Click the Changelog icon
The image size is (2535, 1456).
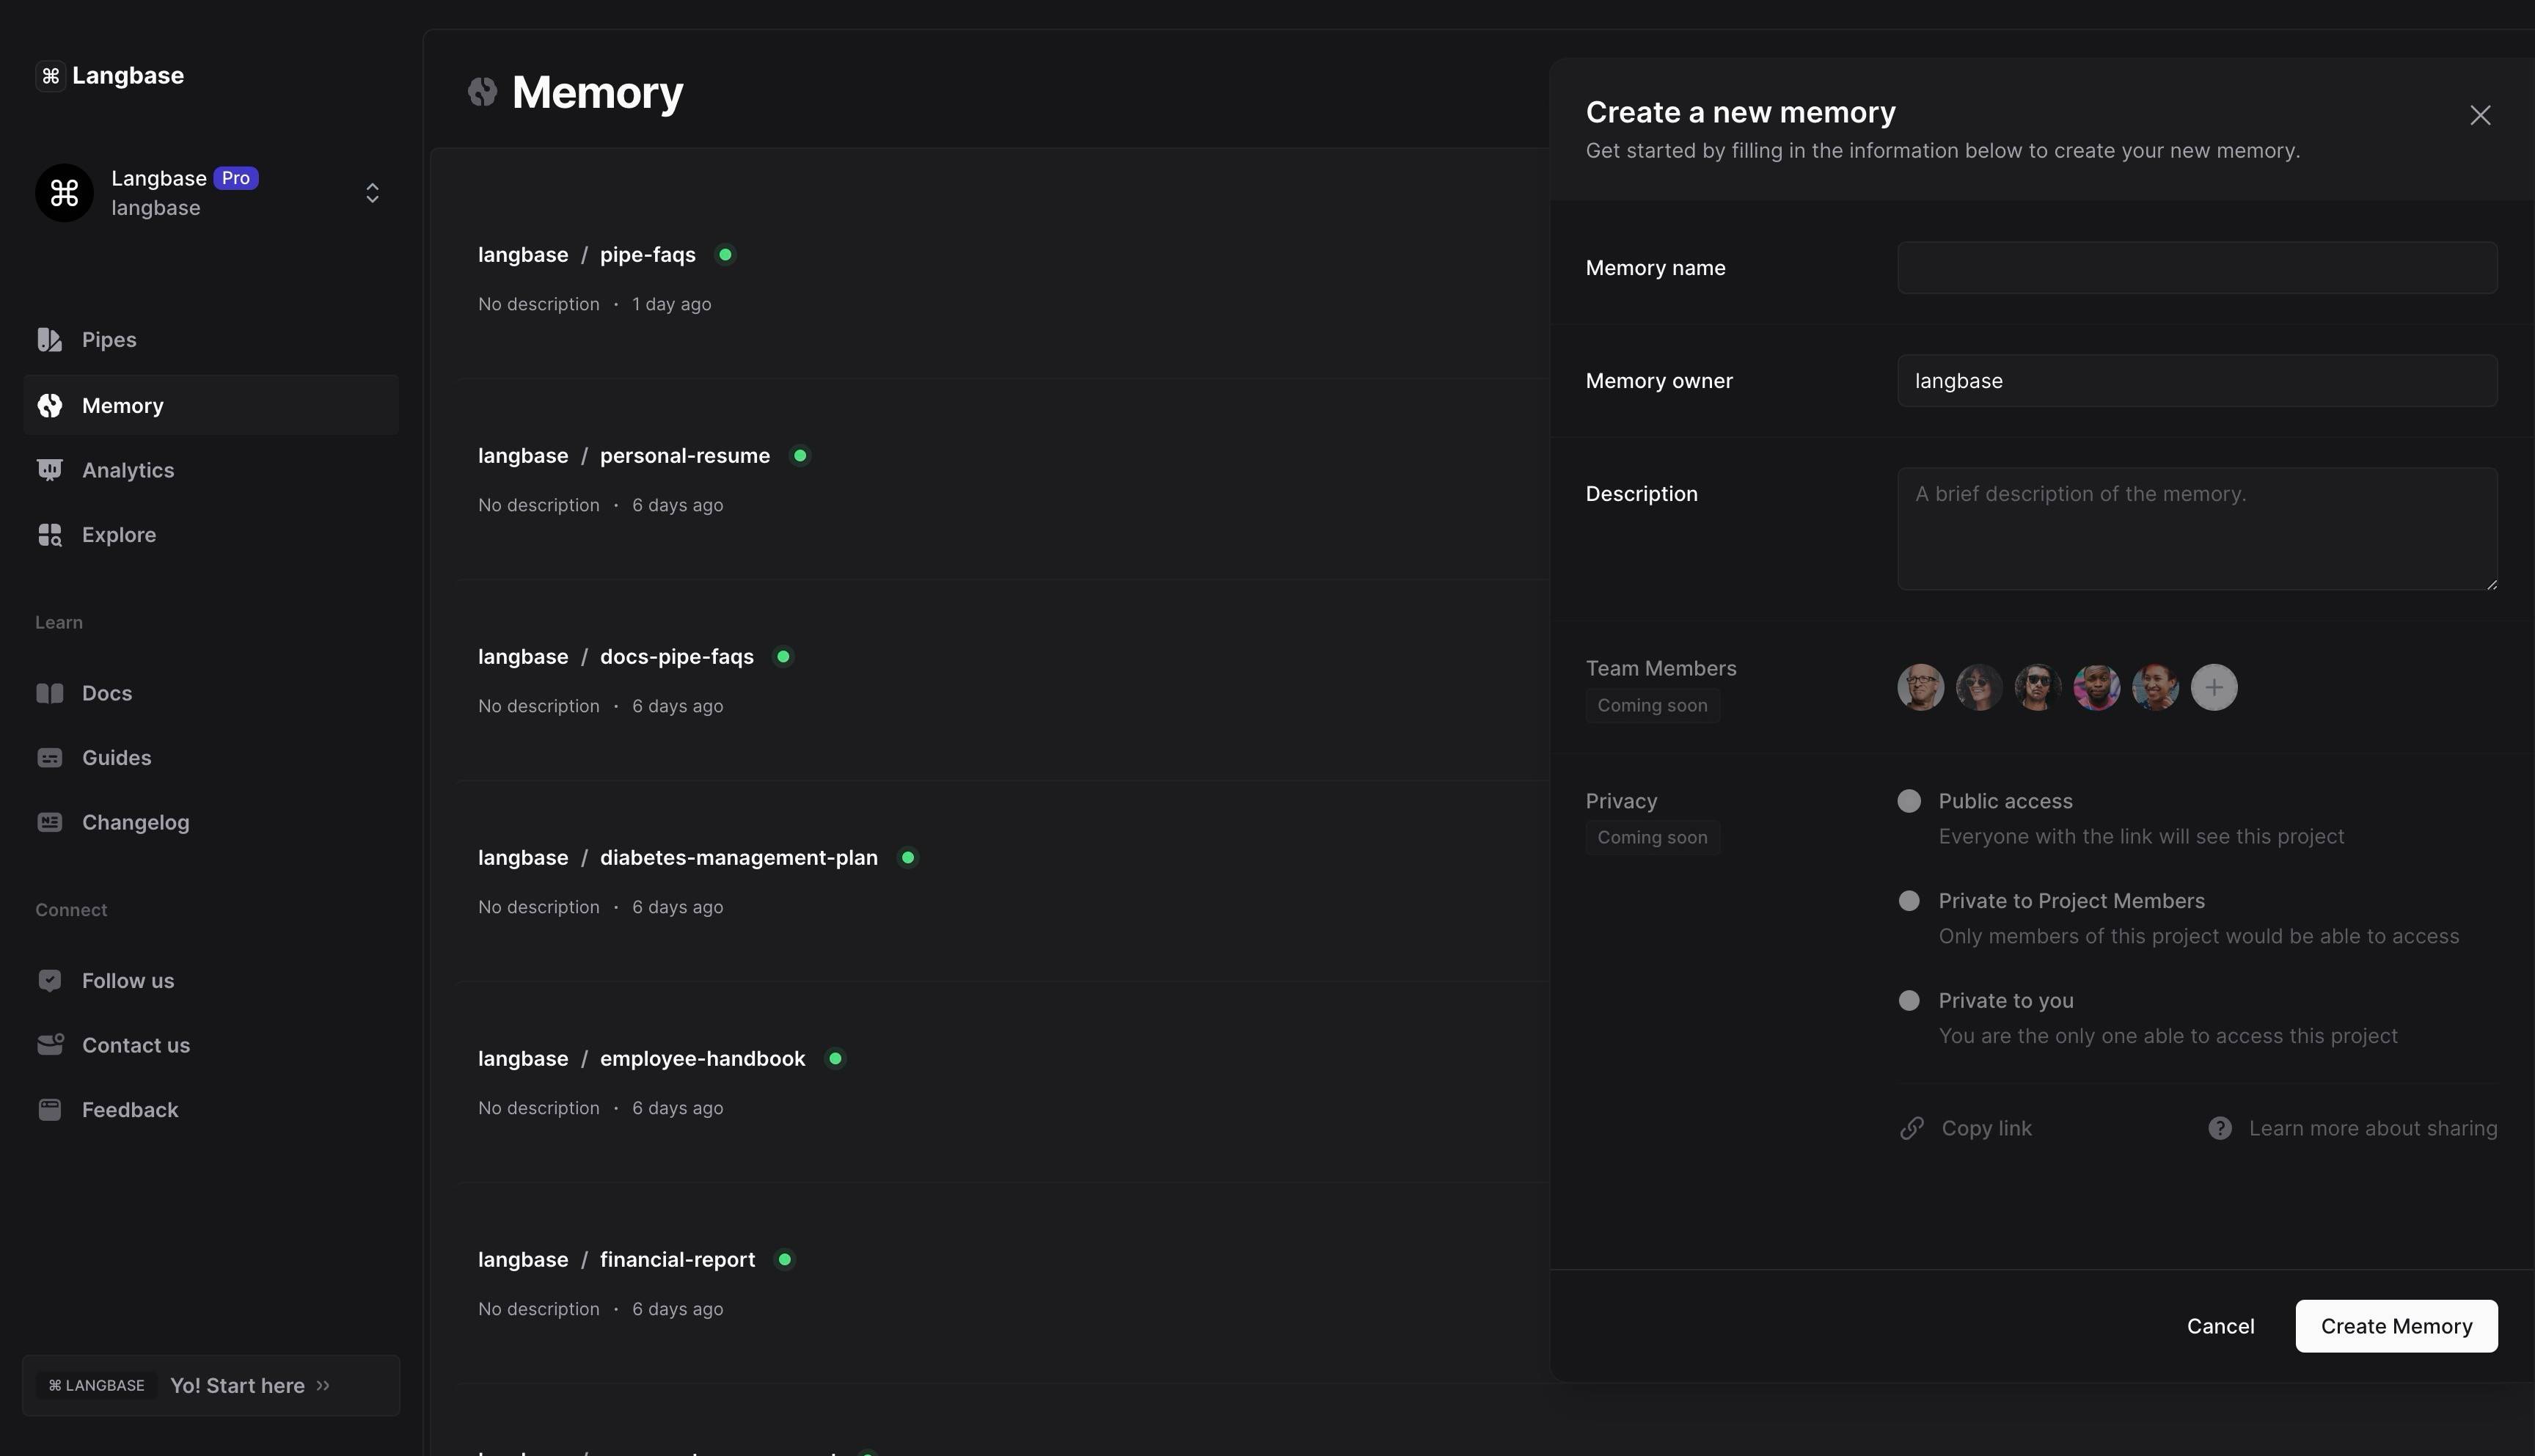click(x=50, y=821)
